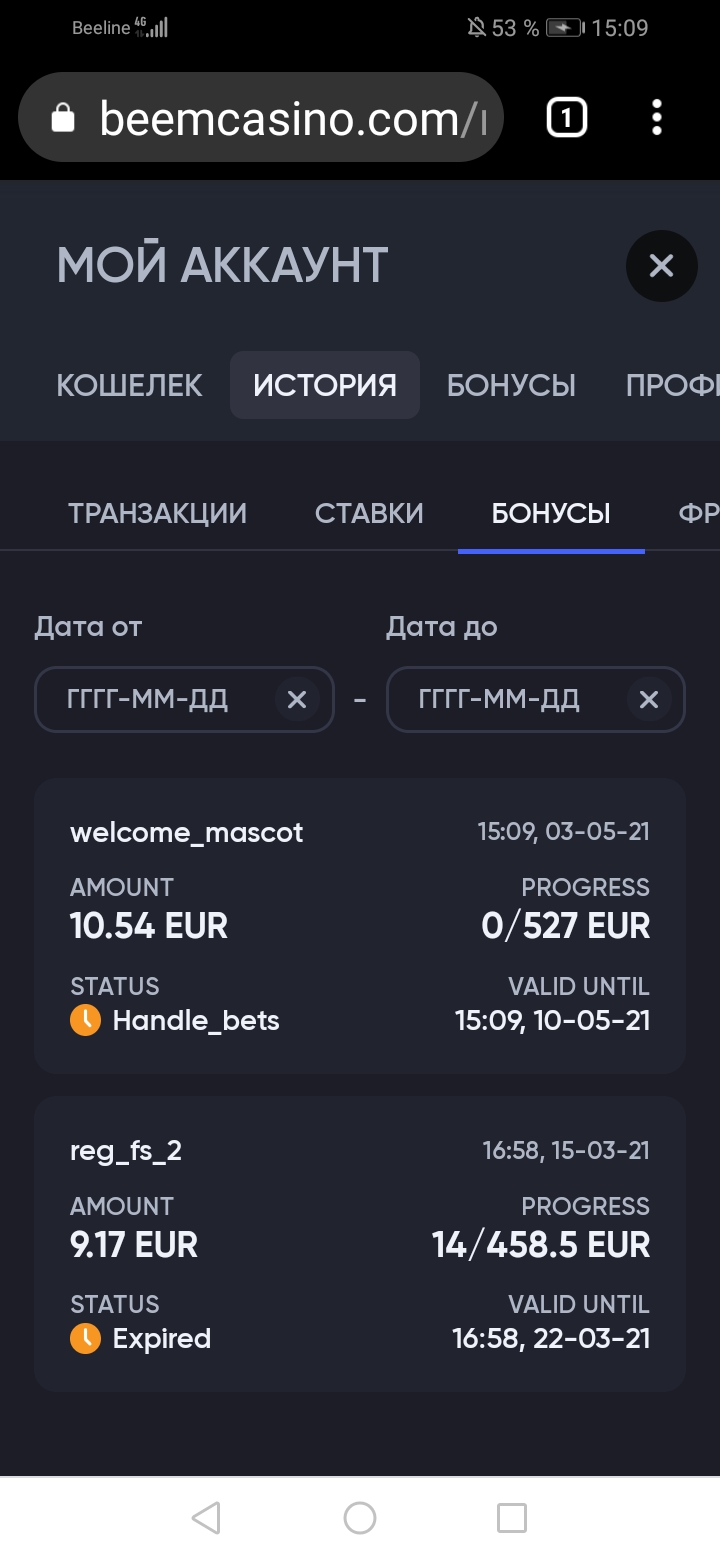Tap the Android recent apps button
The width and height of the screenshot is (720, 1560).
pyautogui.click(x=512, y=1518)
